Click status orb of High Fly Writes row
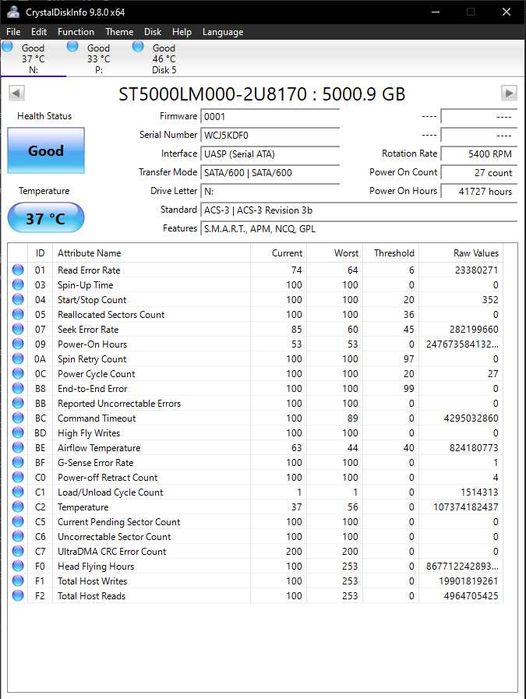 pyautogui.click(x=18, y=432)
